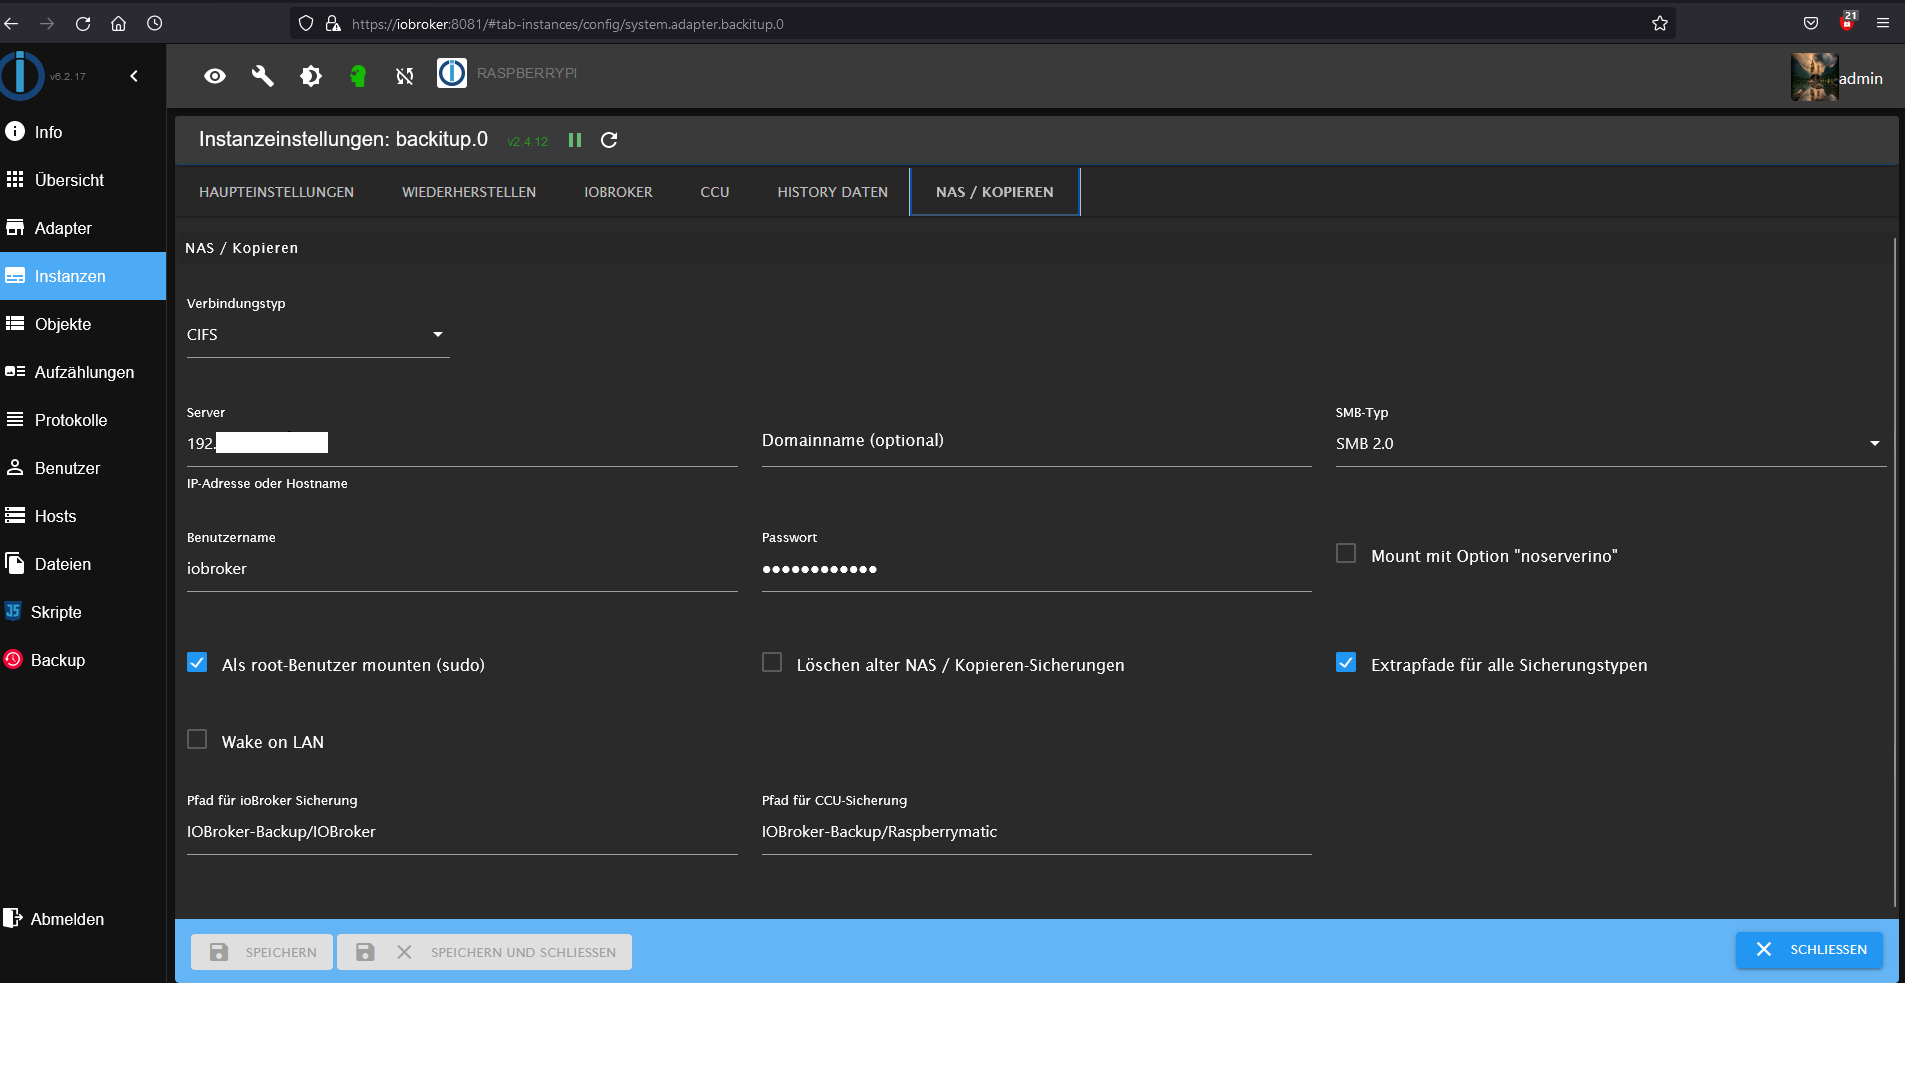Enable Löschen alter NAS / Kopieren-Sicherungen
Viewport: 1920px width, 1080px height.
click(x=772, y=663)
